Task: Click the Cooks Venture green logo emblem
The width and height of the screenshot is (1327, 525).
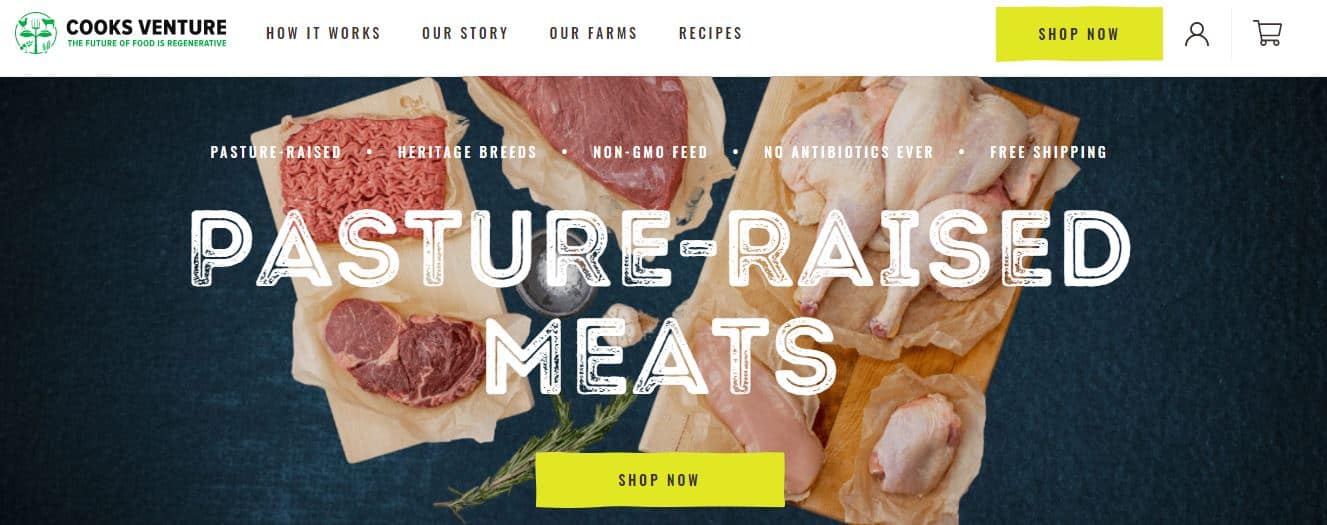Action: tap(36, 33)
